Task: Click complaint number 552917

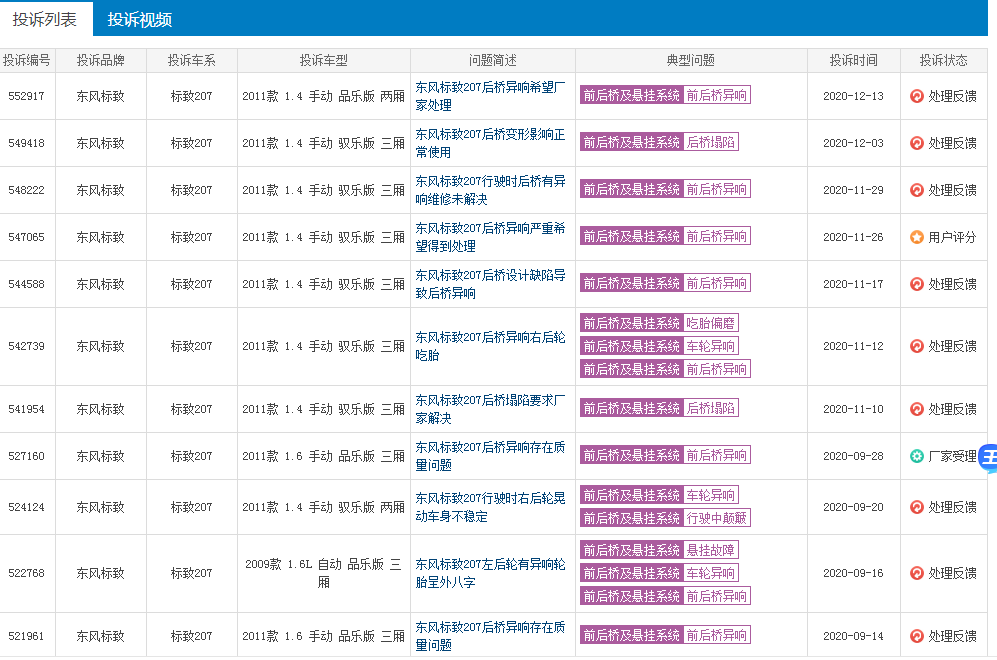Action: coord(27,96)
